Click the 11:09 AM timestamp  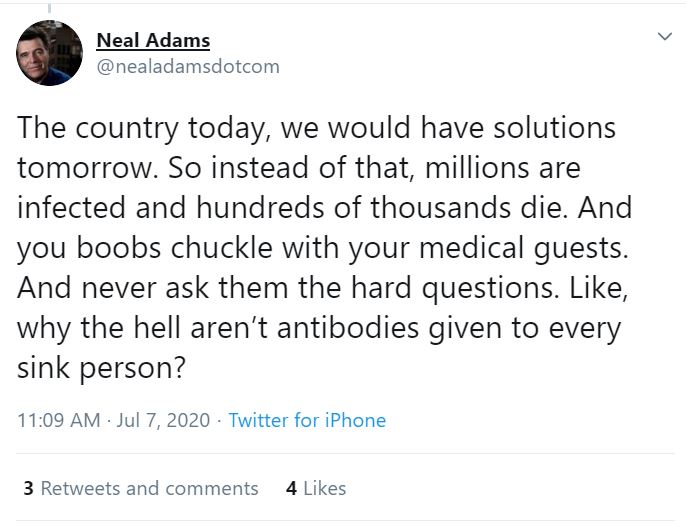59,420
